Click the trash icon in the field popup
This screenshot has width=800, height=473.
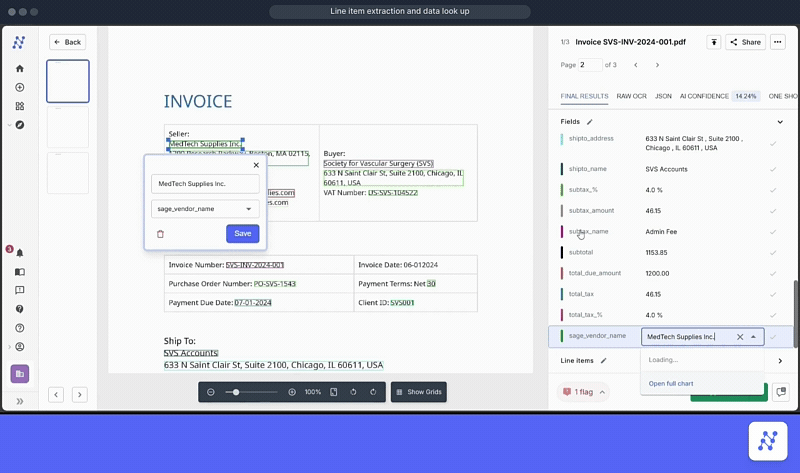point(160,234)
